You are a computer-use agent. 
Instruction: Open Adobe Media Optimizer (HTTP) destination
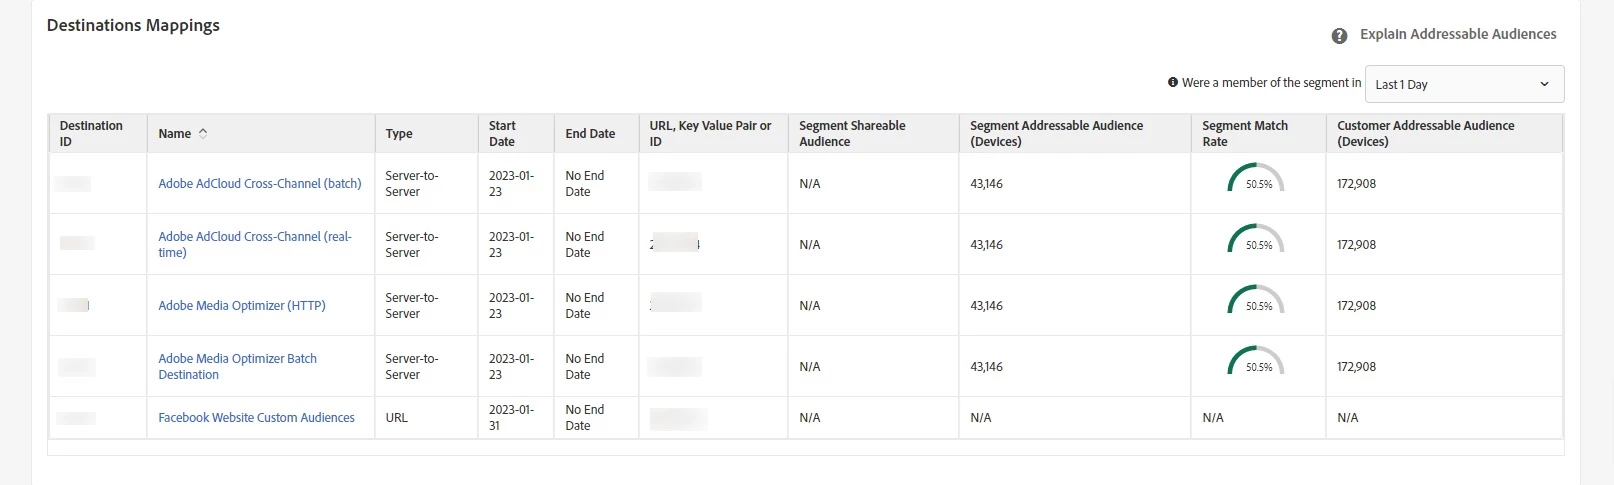click(x=241, y=306)
